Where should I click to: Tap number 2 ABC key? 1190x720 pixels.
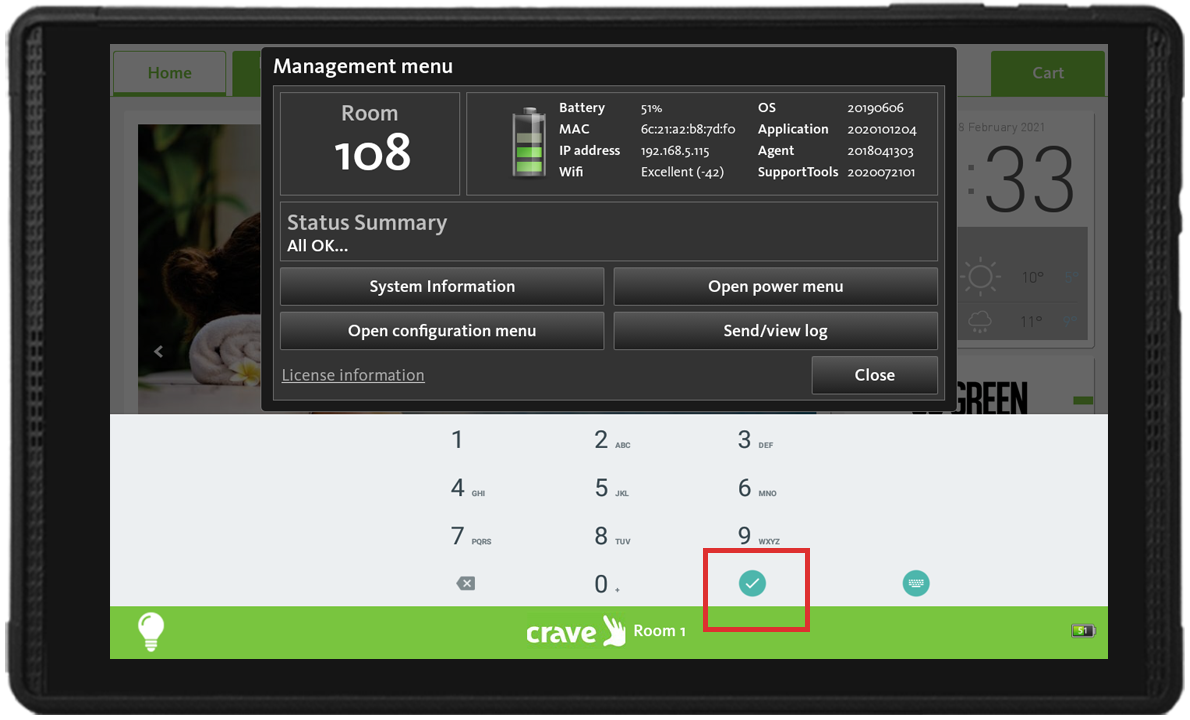point(611,440)
